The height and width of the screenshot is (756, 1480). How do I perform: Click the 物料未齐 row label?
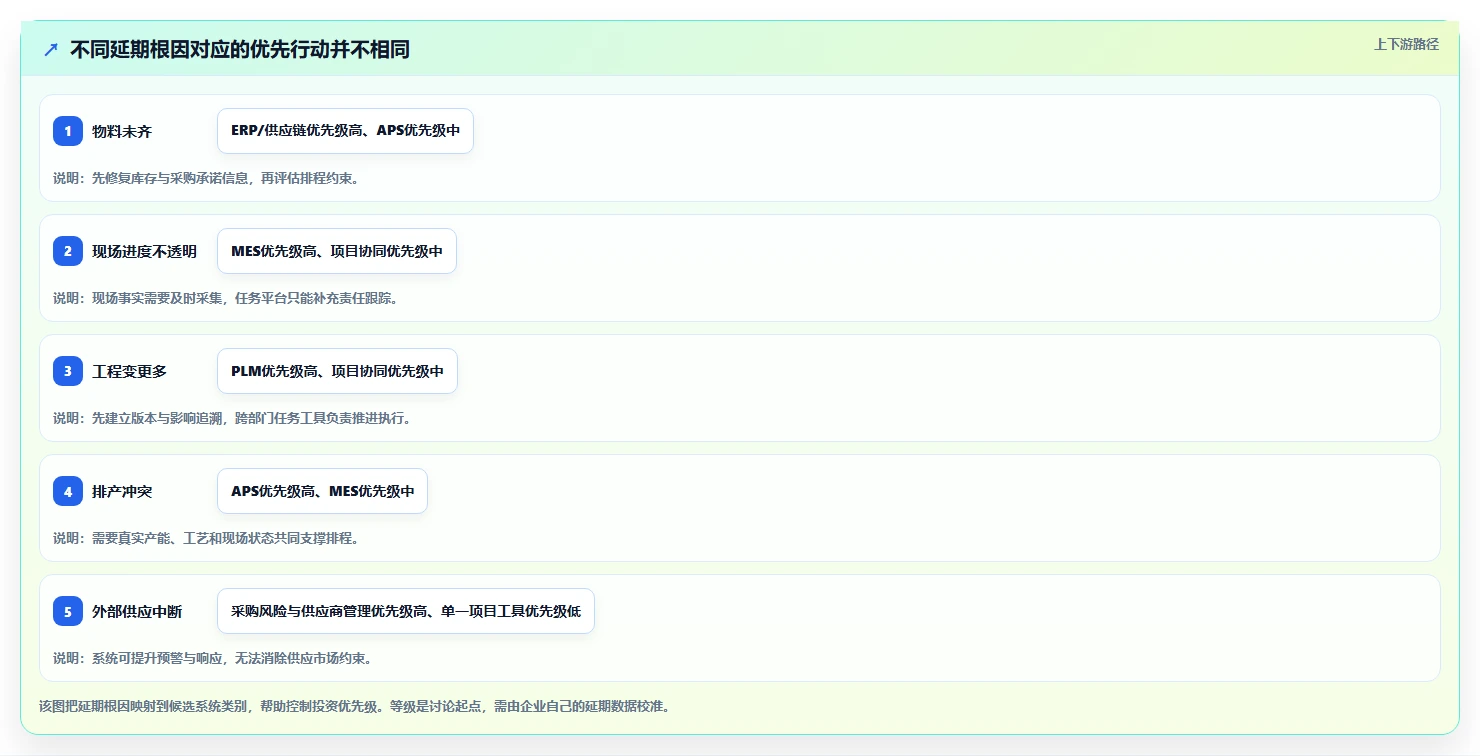click(x=122, y=131)
